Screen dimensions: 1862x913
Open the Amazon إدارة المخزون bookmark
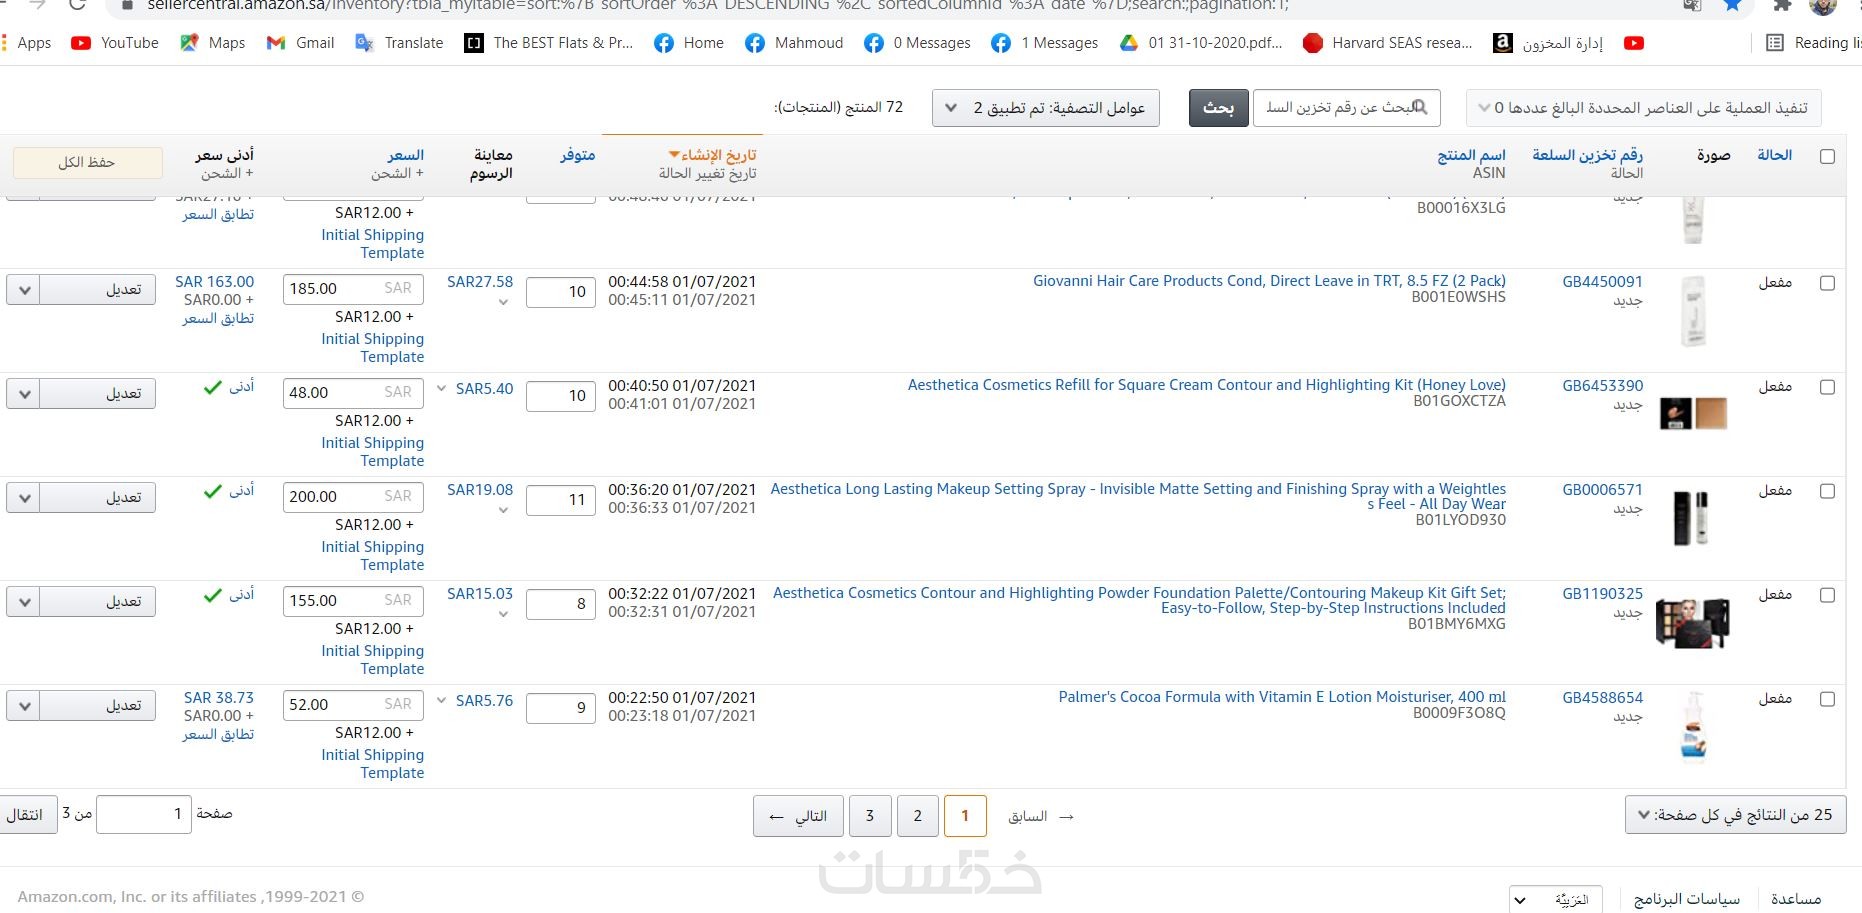tap(1548, 43)
